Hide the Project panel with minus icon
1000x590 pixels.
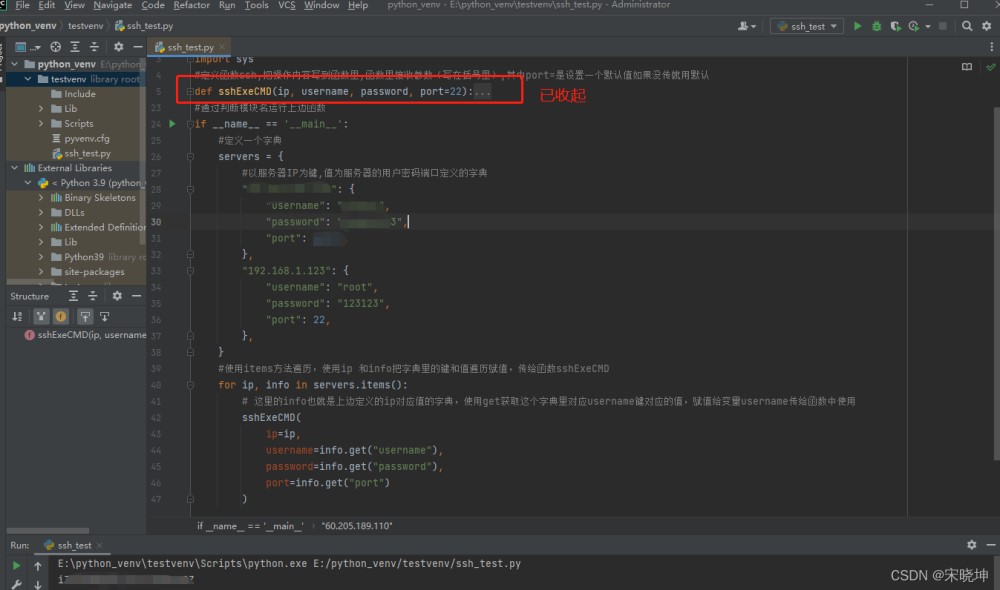coord(137,47)
